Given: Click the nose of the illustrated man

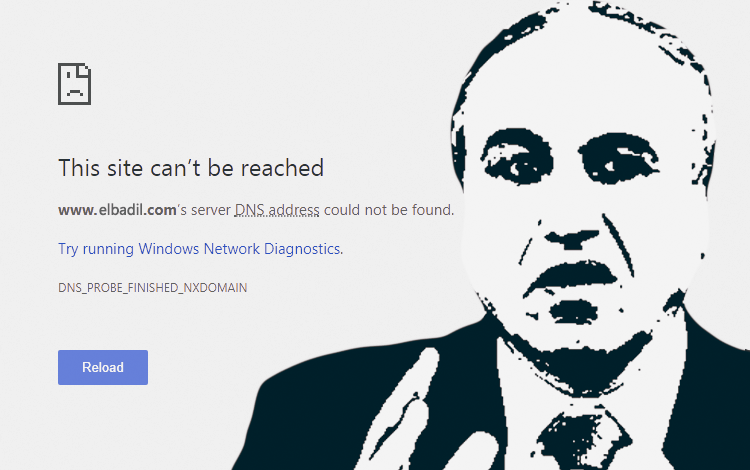Looking at the screenshot, I should click(x=572, y=237).
